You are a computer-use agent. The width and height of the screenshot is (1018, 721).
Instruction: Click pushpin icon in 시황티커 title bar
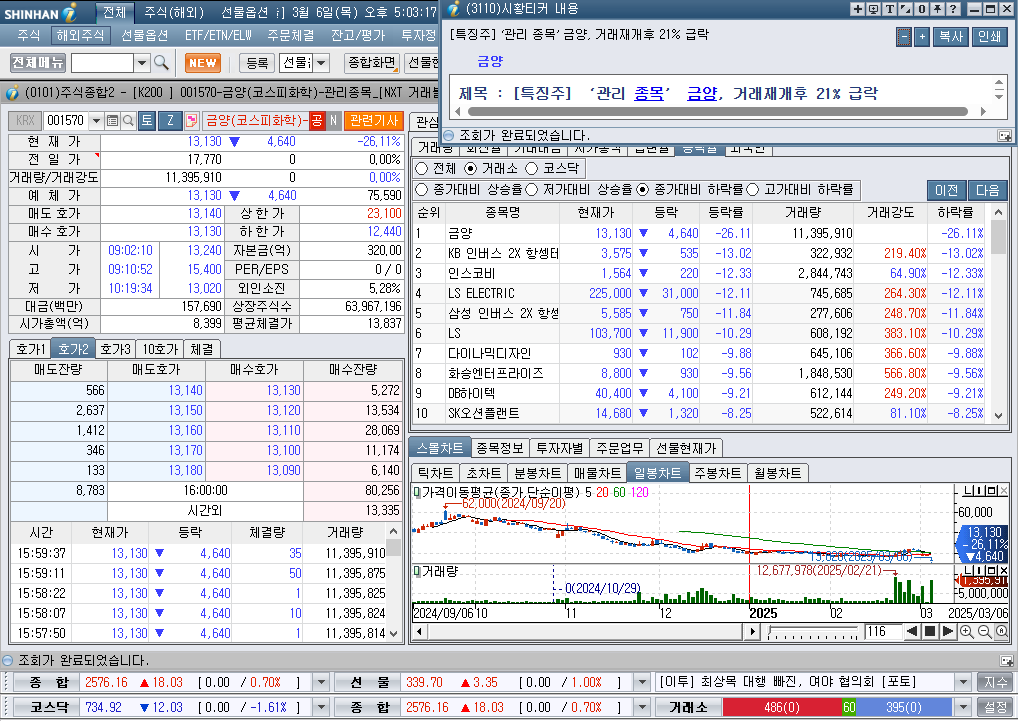pos(937,9)
